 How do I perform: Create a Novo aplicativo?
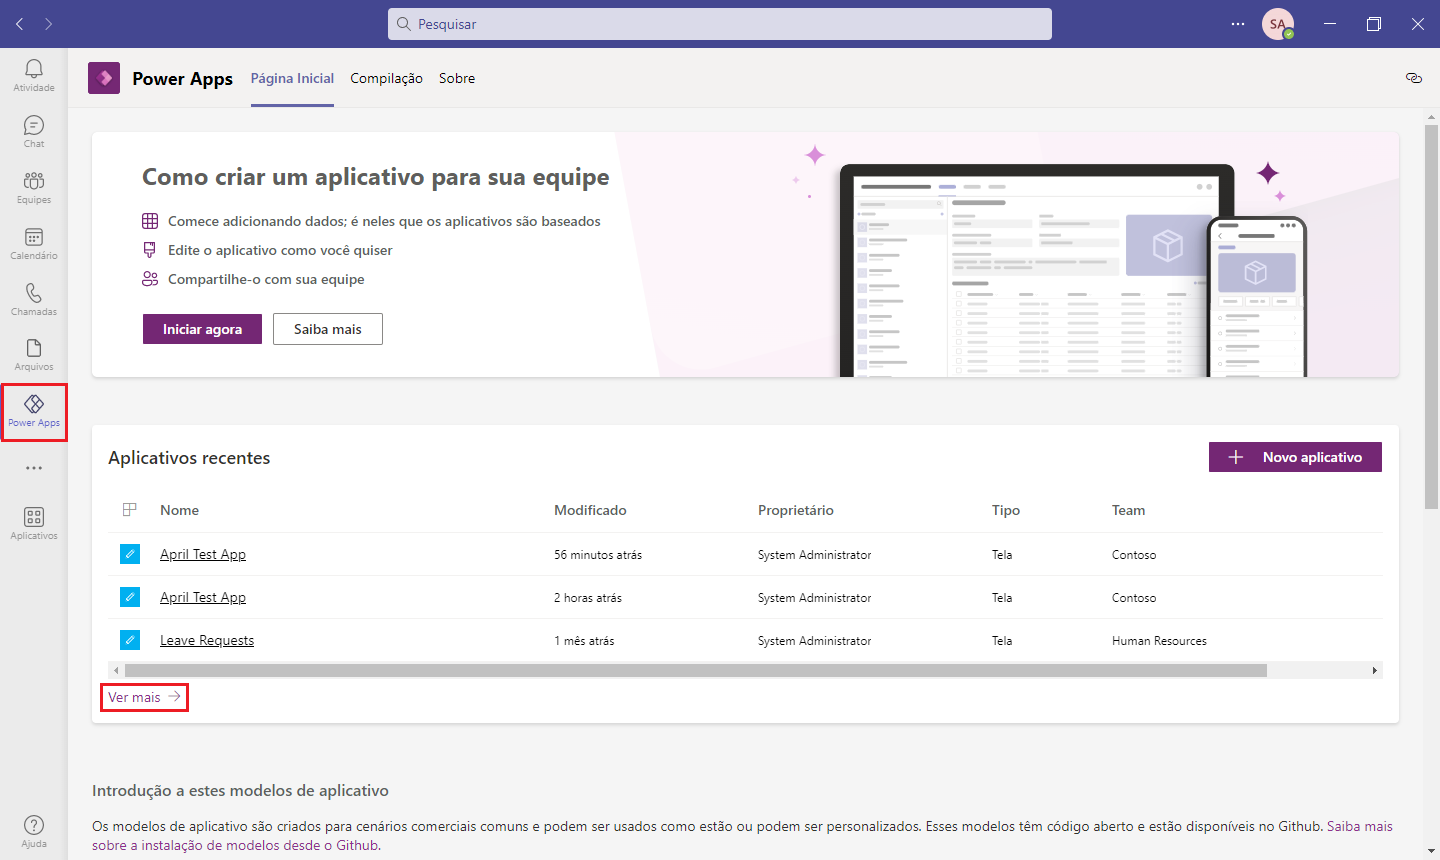(1295, 456)
